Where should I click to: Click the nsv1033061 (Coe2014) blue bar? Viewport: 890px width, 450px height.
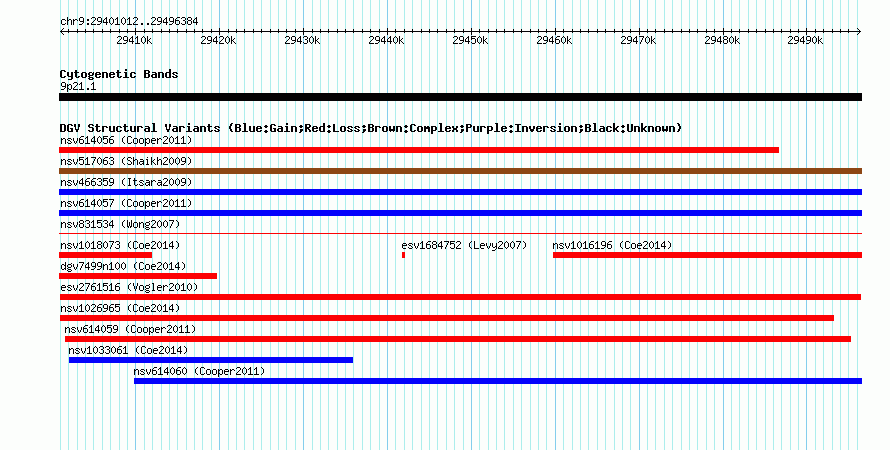[211, 360]
